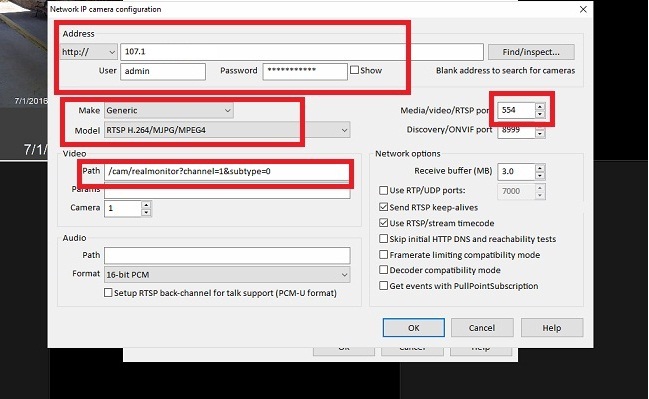Decrease the Discovery/ONVIF port value
649x399 pixels.
click(540, 134)
